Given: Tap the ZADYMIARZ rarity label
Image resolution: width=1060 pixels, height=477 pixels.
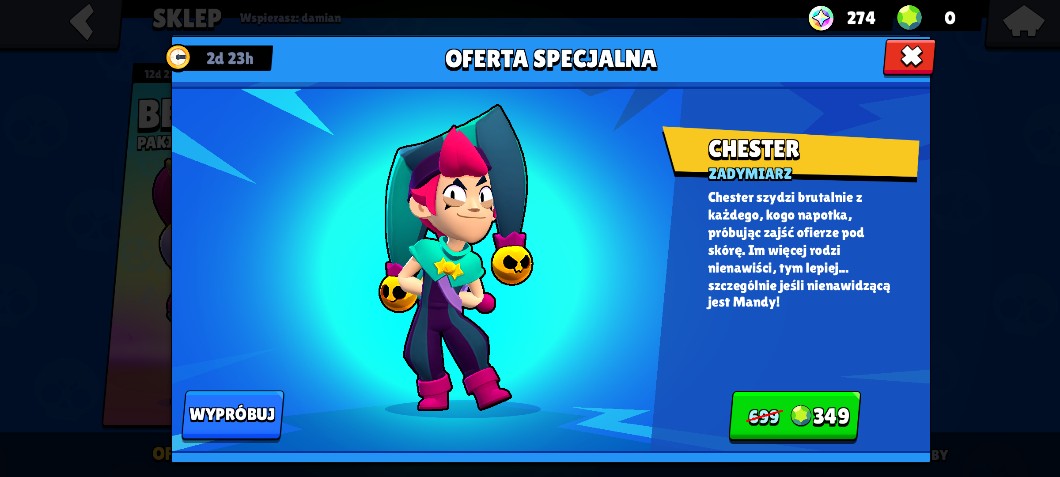Looking at the screenshot, I should click(x=750, y=174).
